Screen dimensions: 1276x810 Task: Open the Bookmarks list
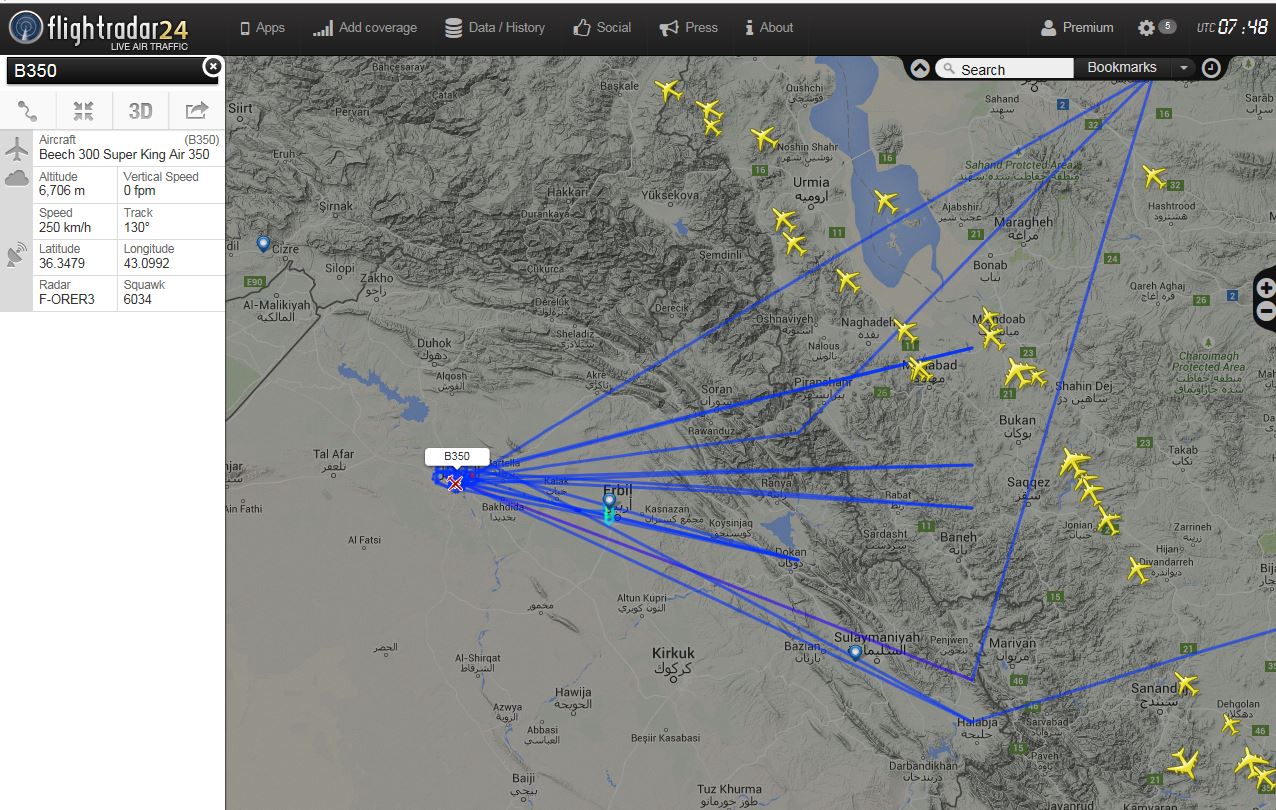coord(1122,67)
